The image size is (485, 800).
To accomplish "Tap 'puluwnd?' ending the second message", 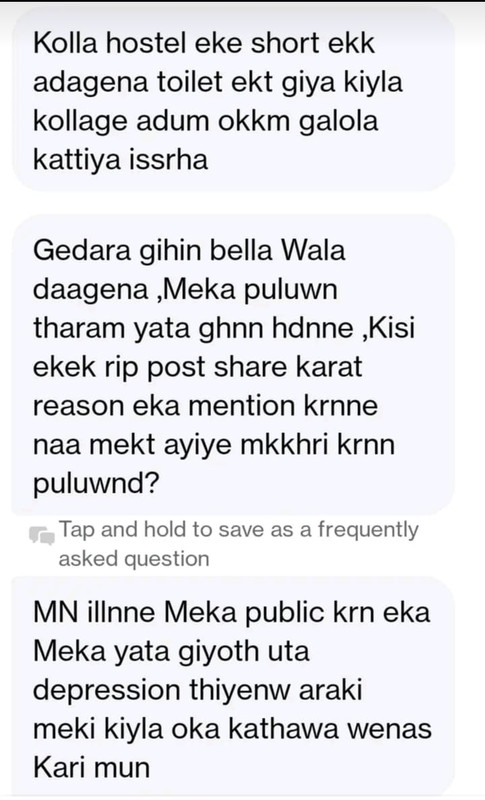I will (x=96, y=483).
